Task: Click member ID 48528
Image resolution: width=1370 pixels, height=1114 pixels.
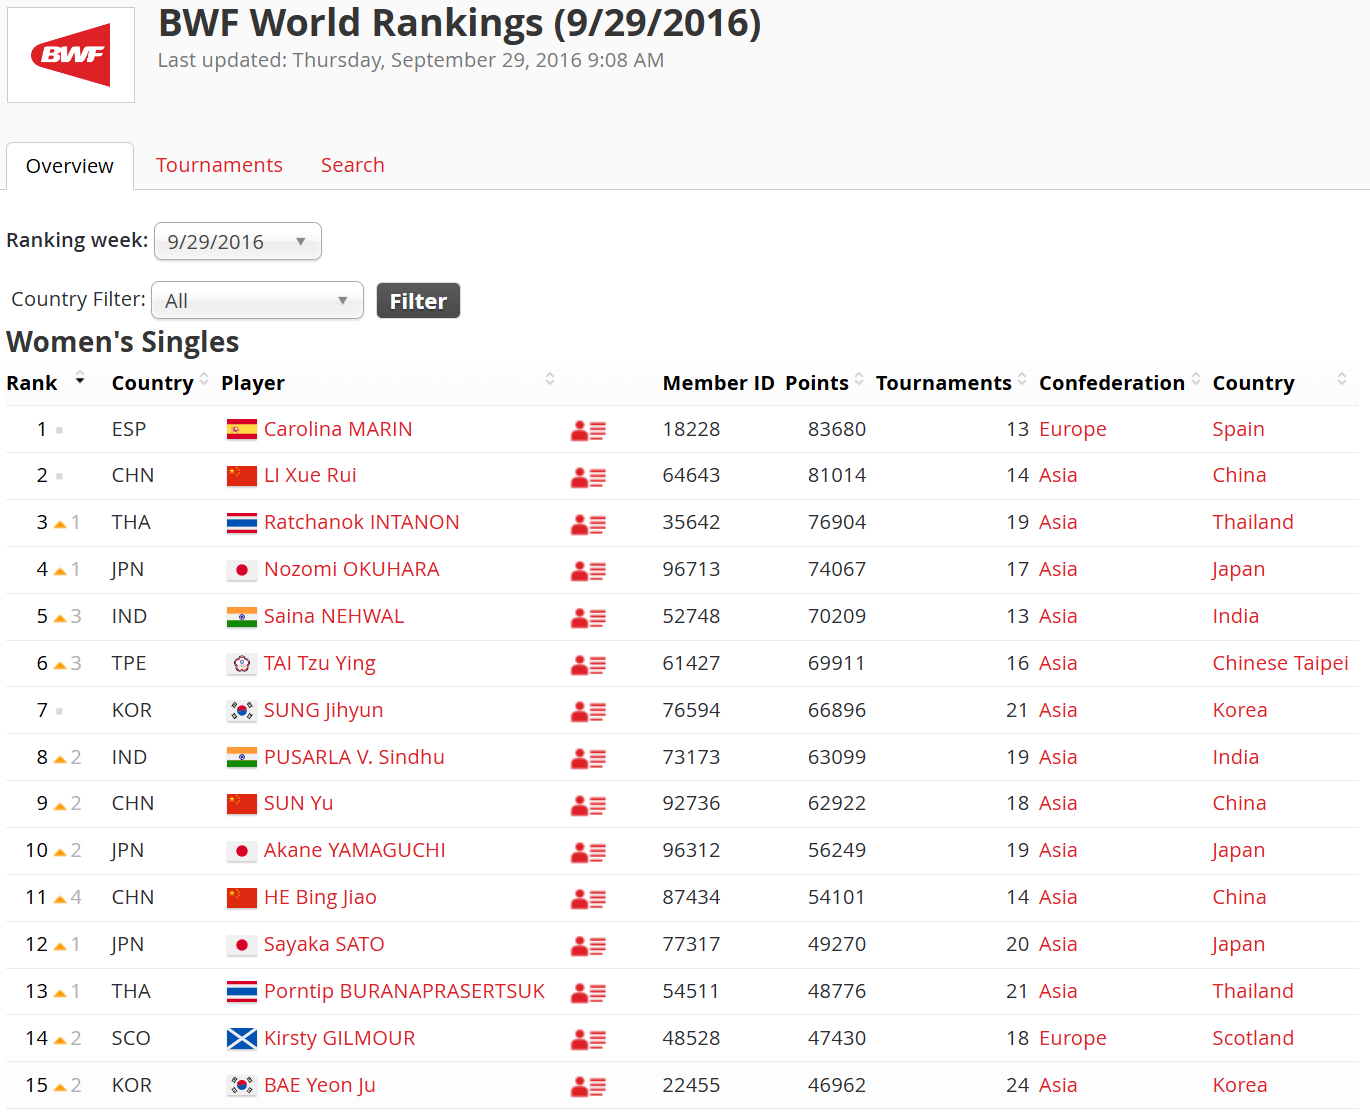Action: coord(691,1038)
